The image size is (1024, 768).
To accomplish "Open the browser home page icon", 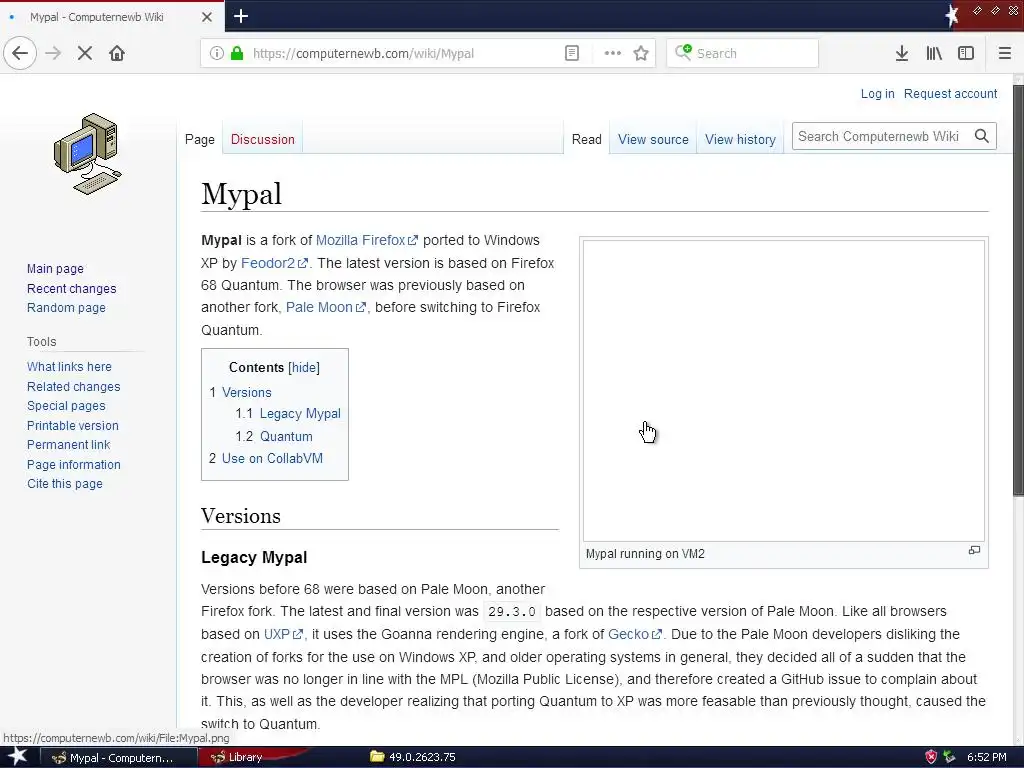I will [x=117, y=53].
